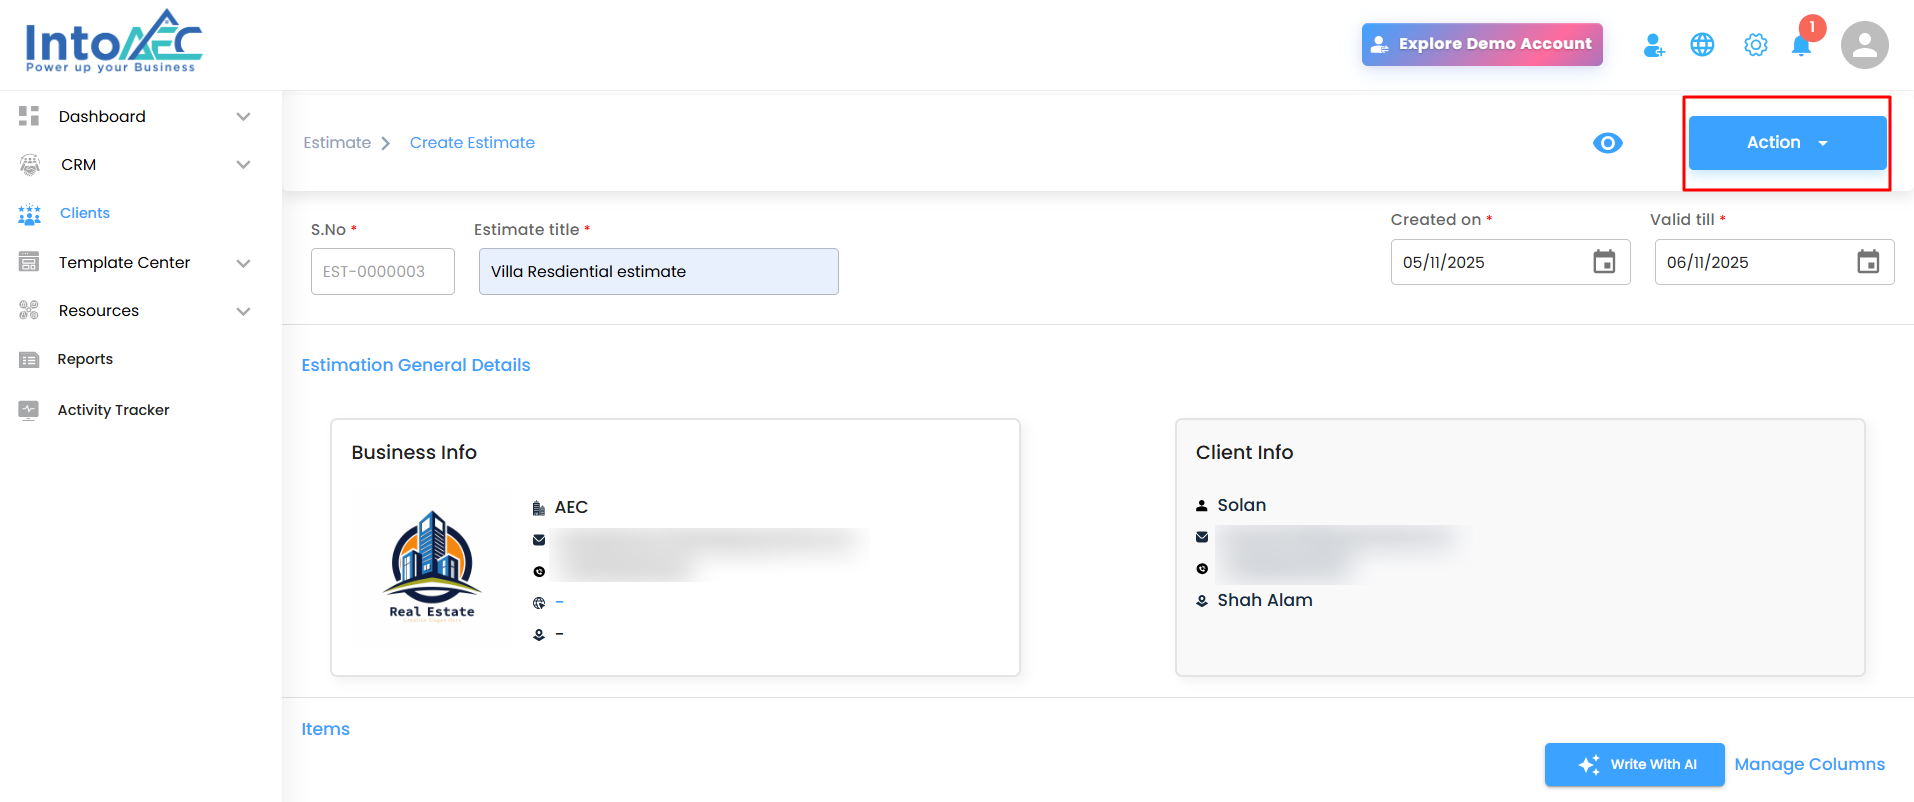Viewport: 1914px width, 802px height.
Task: Select Clients in the sidebar
Action: tap(85, 213)
